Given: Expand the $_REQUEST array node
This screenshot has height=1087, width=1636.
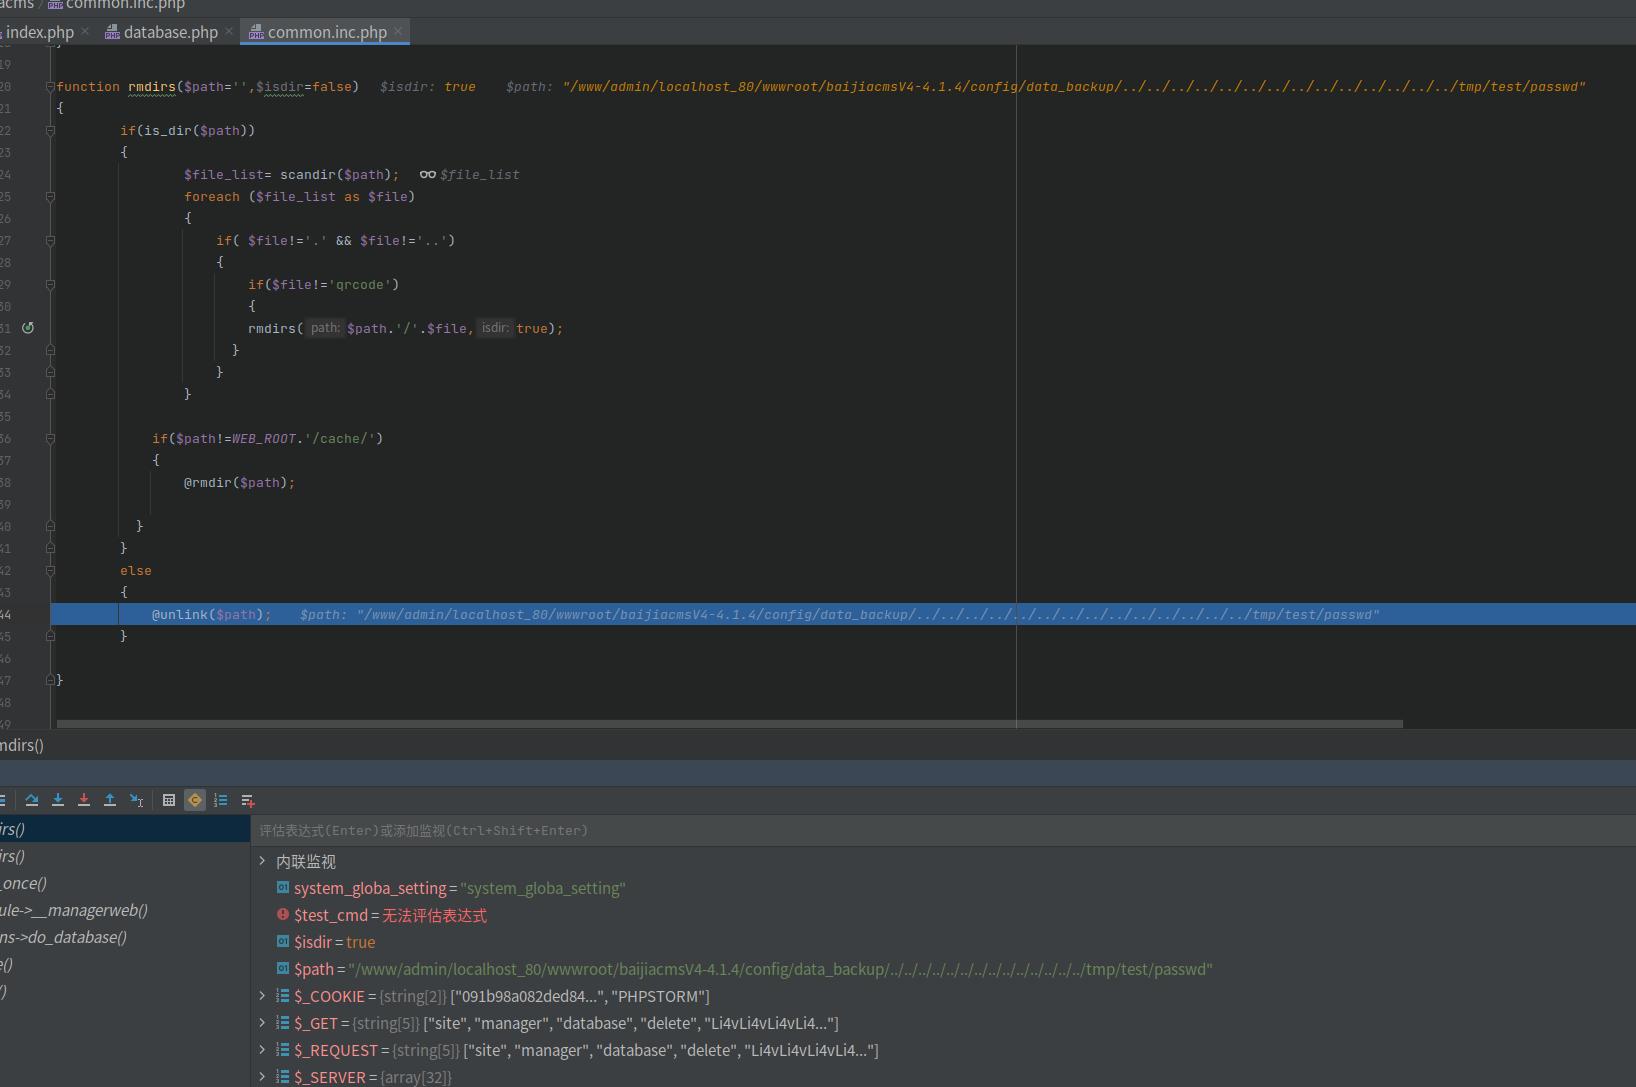Looking at the screenshot, I should (263, 1050).
